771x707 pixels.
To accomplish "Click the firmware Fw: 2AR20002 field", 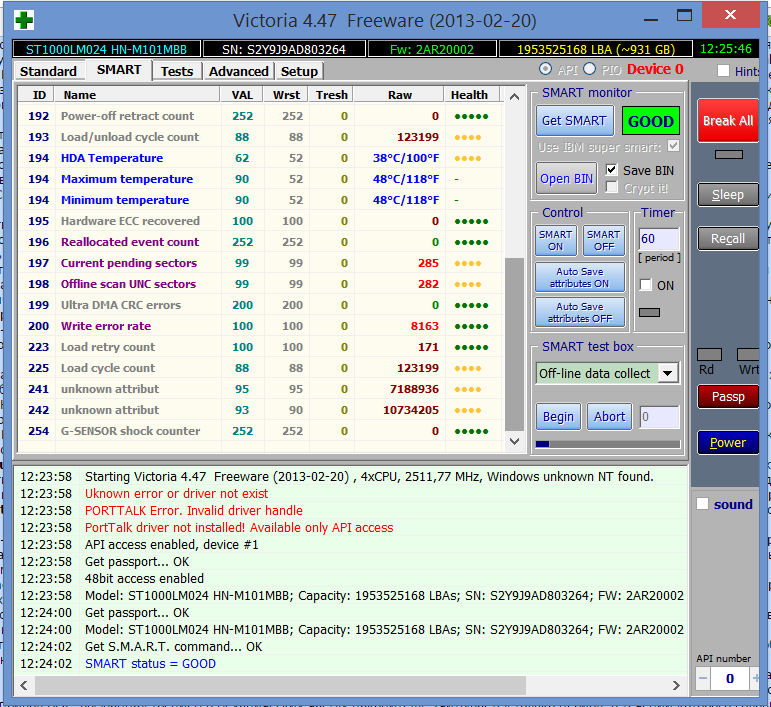I will tap(432, 50).
